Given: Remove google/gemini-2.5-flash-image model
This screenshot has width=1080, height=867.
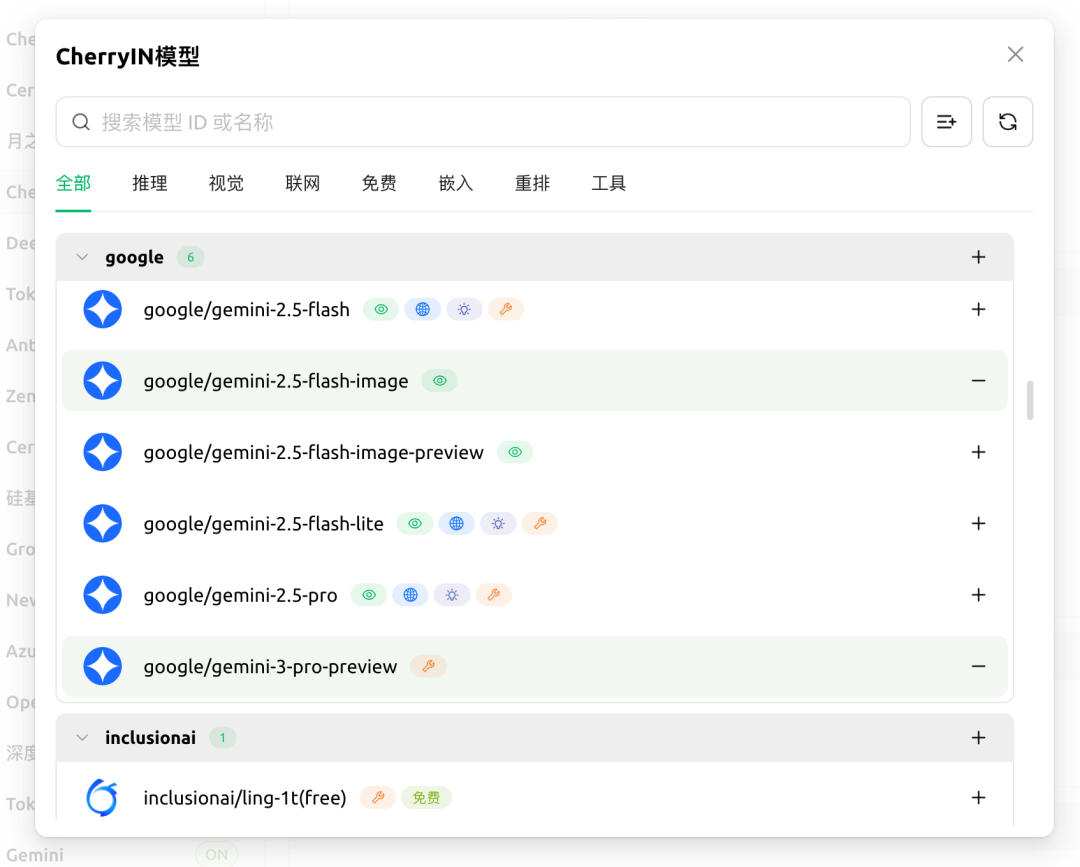Looking at the screenshot, I should coord(978,381).
